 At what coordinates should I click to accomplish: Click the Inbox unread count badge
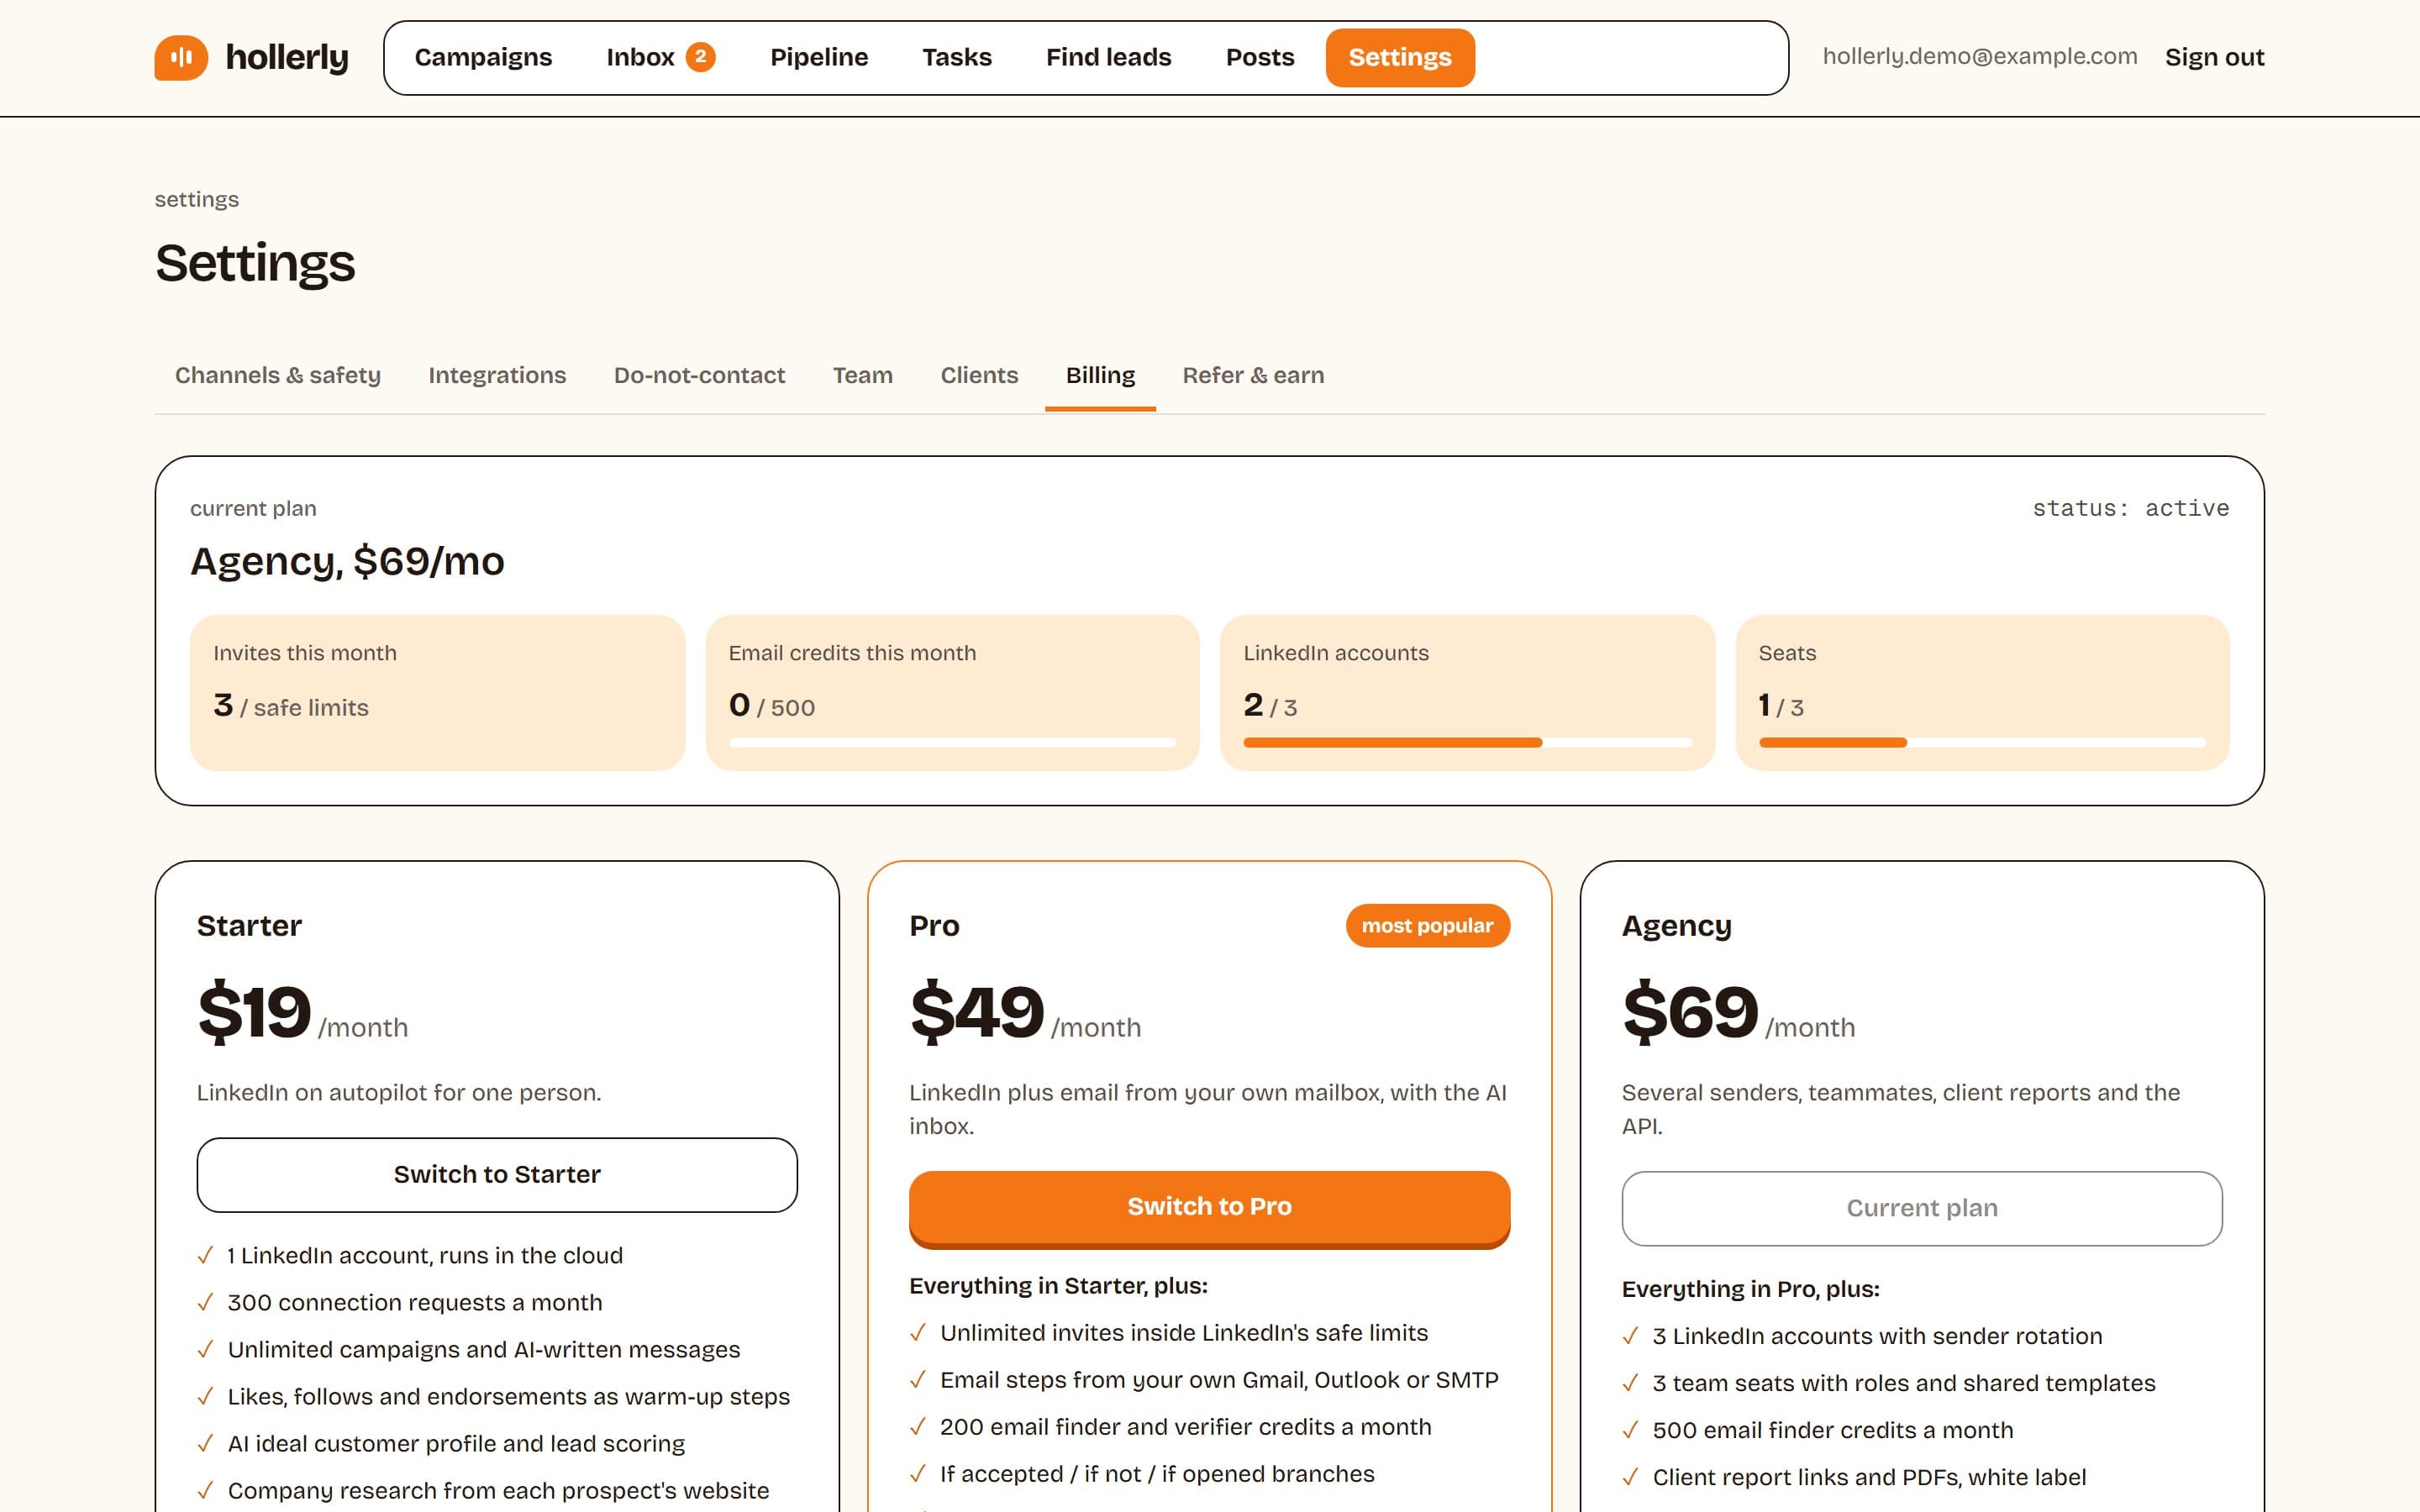click(700, 57)
